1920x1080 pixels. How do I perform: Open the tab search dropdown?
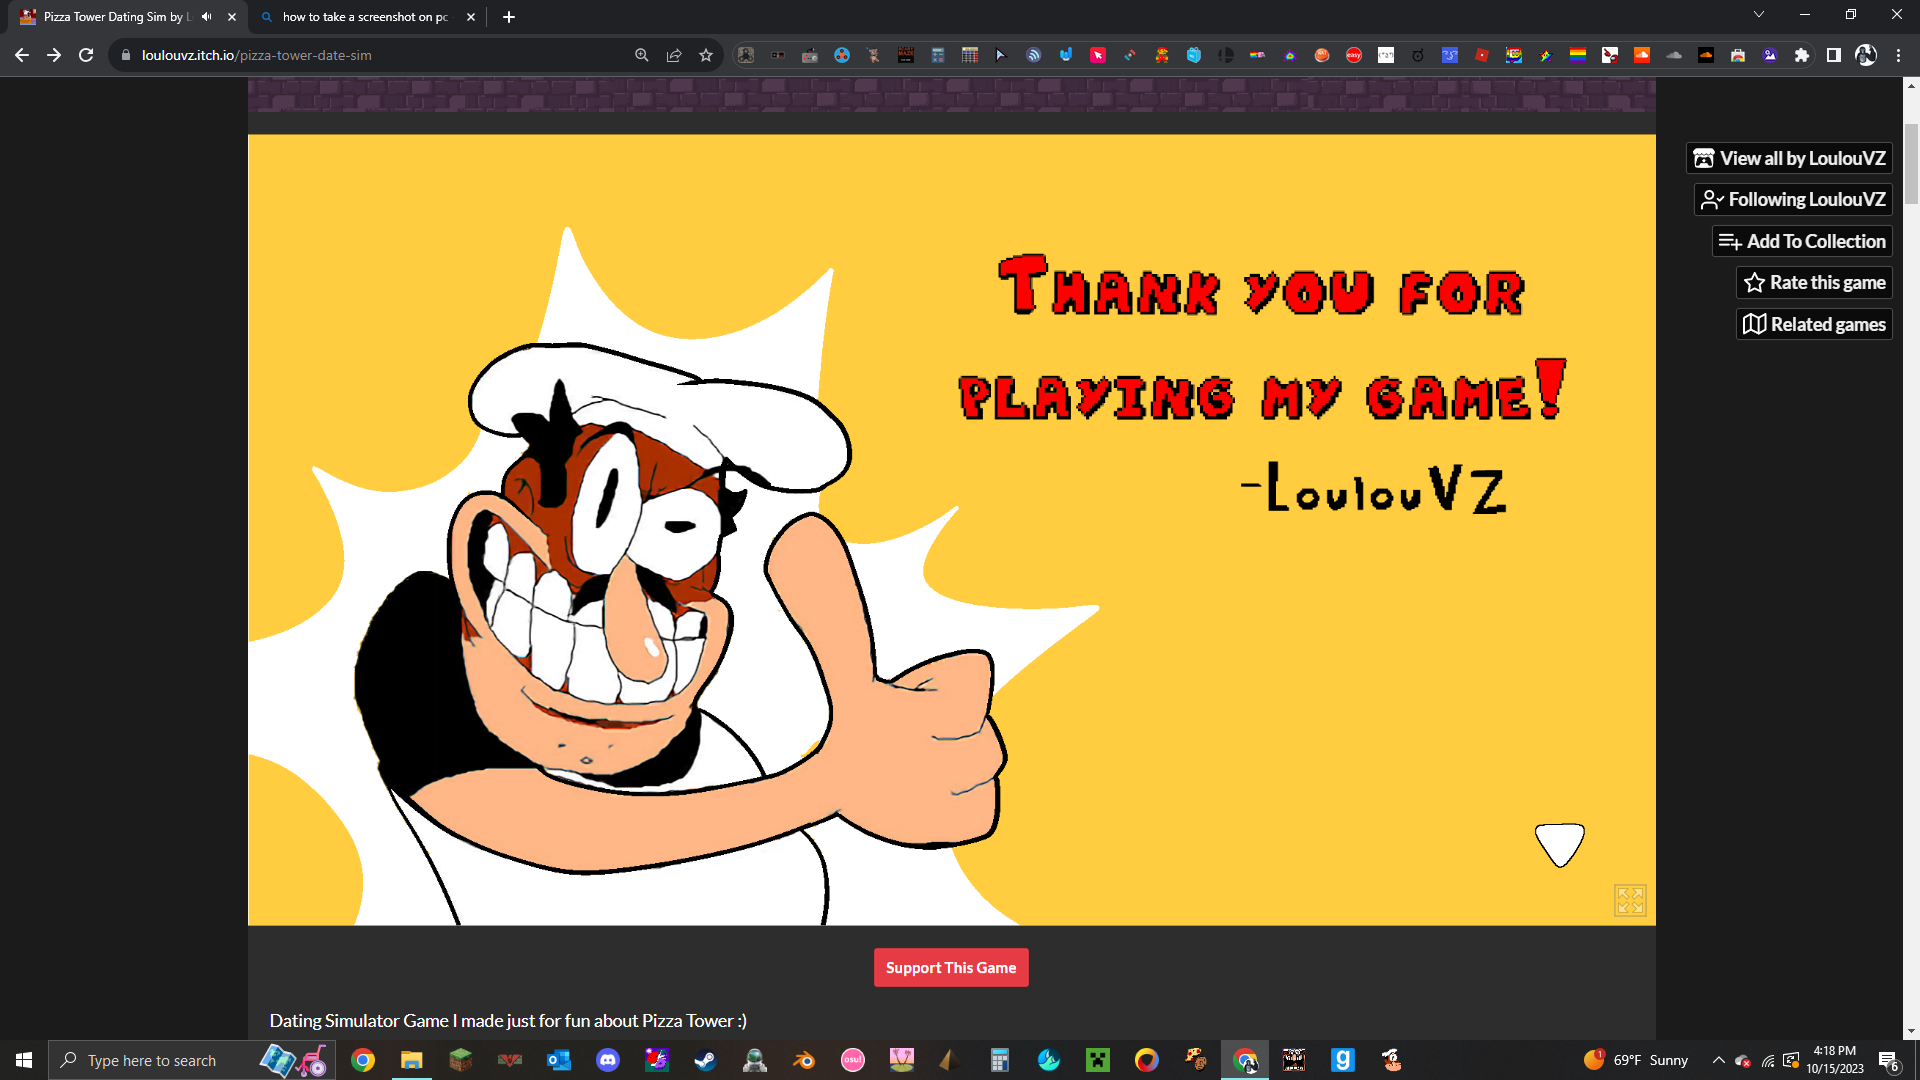pos(1758,15)
